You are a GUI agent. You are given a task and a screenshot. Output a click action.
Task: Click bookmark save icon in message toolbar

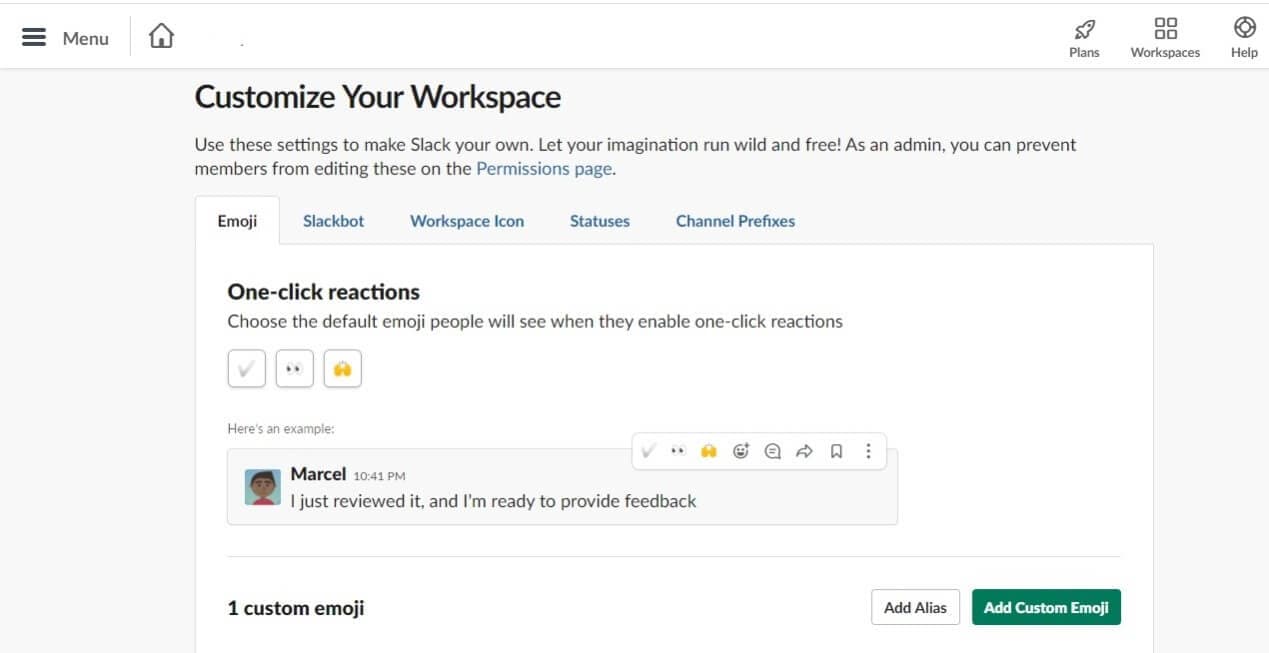[836, 451]
